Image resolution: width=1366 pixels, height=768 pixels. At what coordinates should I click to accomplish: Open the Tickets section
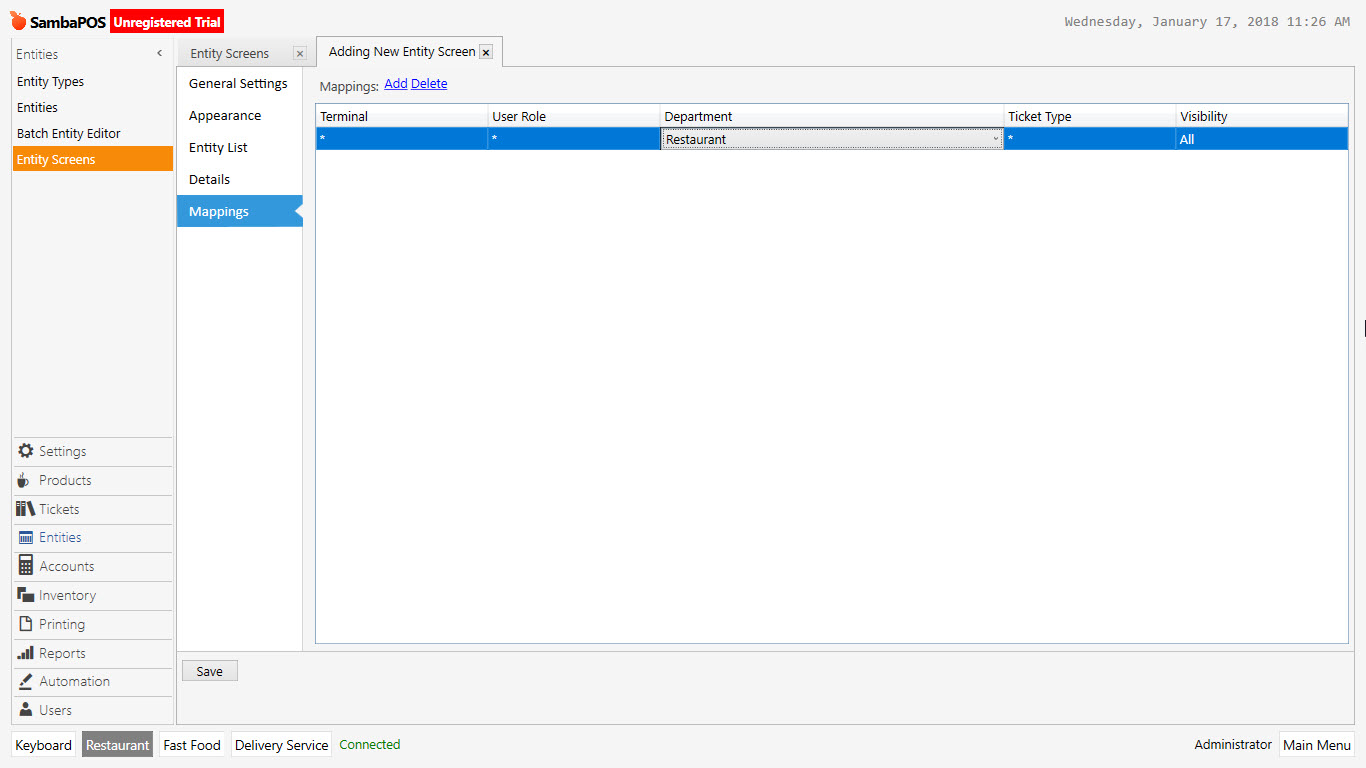click(x=58, y=509)
